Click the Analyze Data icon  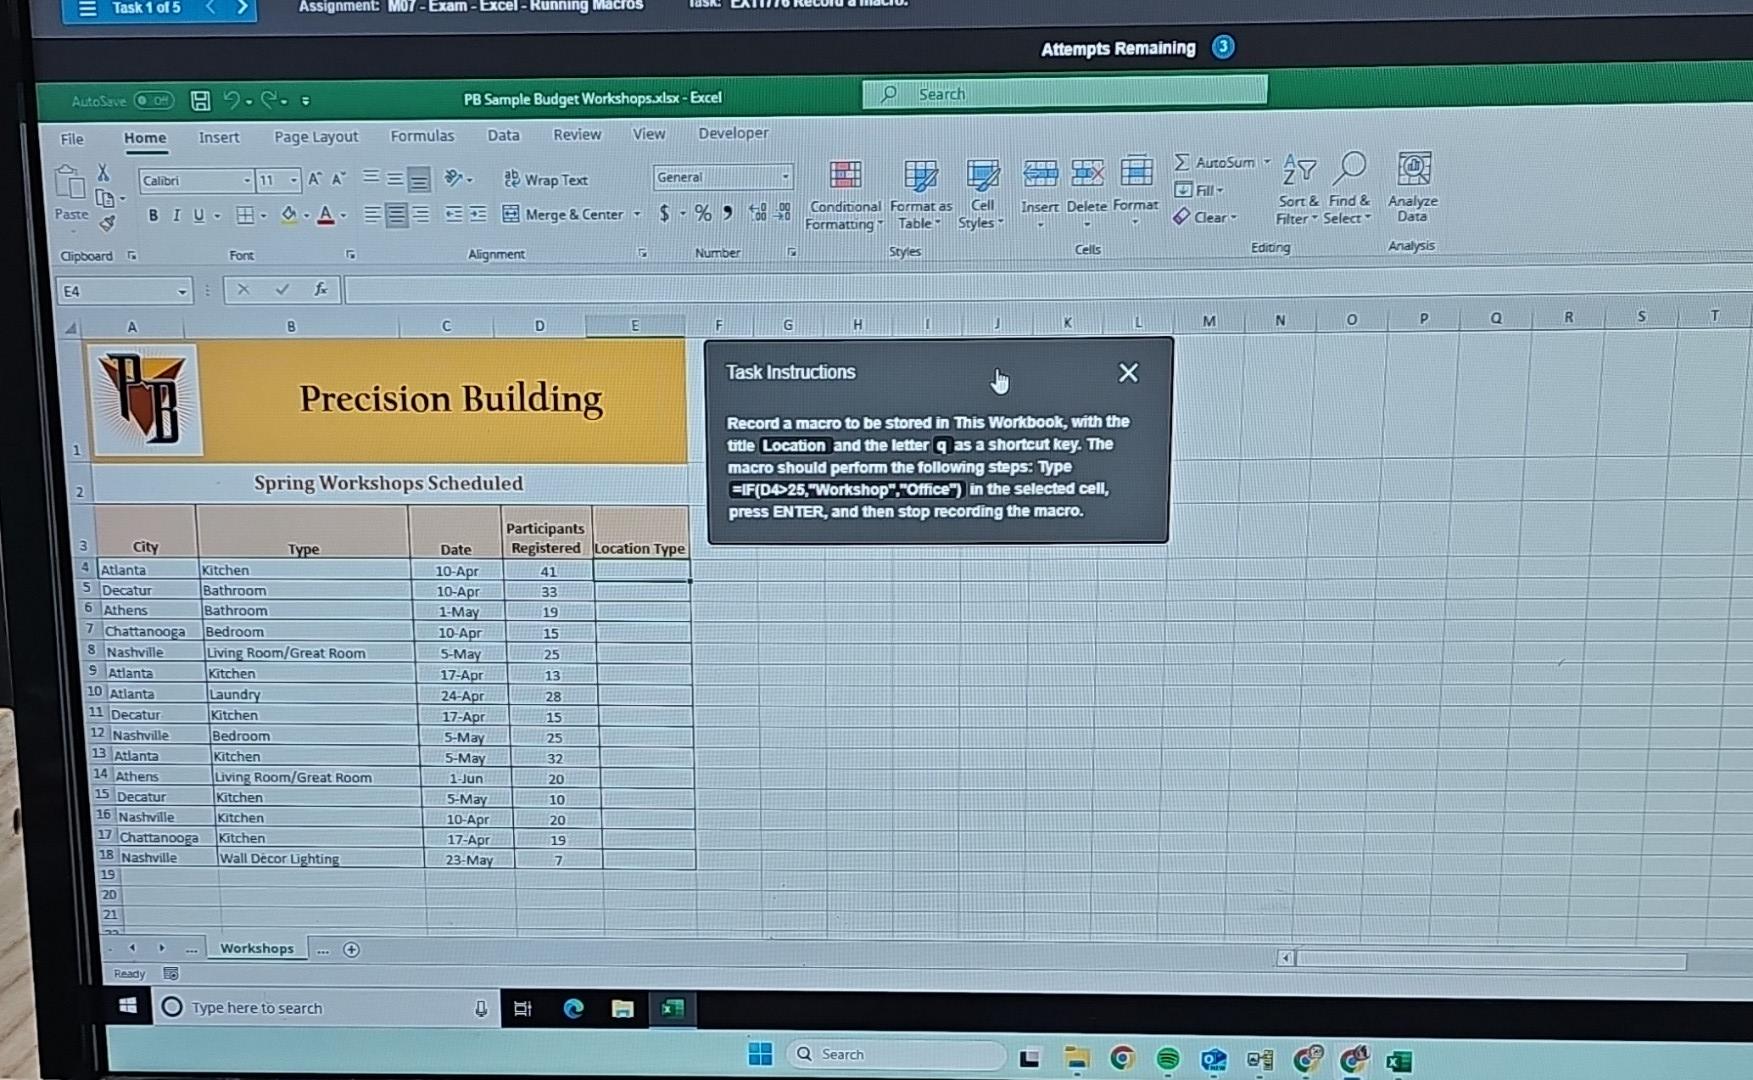(1412, 190)
